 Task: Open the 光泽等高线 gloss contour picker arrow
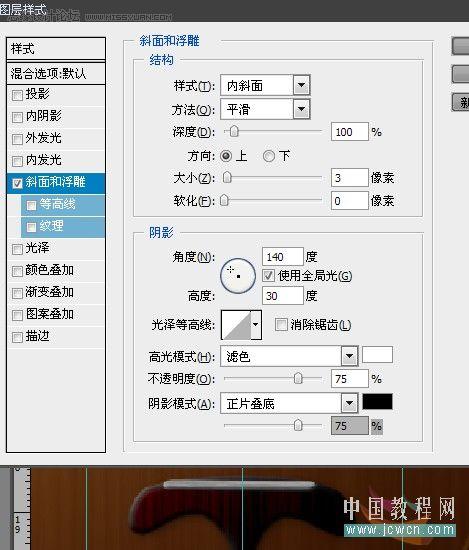(x=256, y=325)
